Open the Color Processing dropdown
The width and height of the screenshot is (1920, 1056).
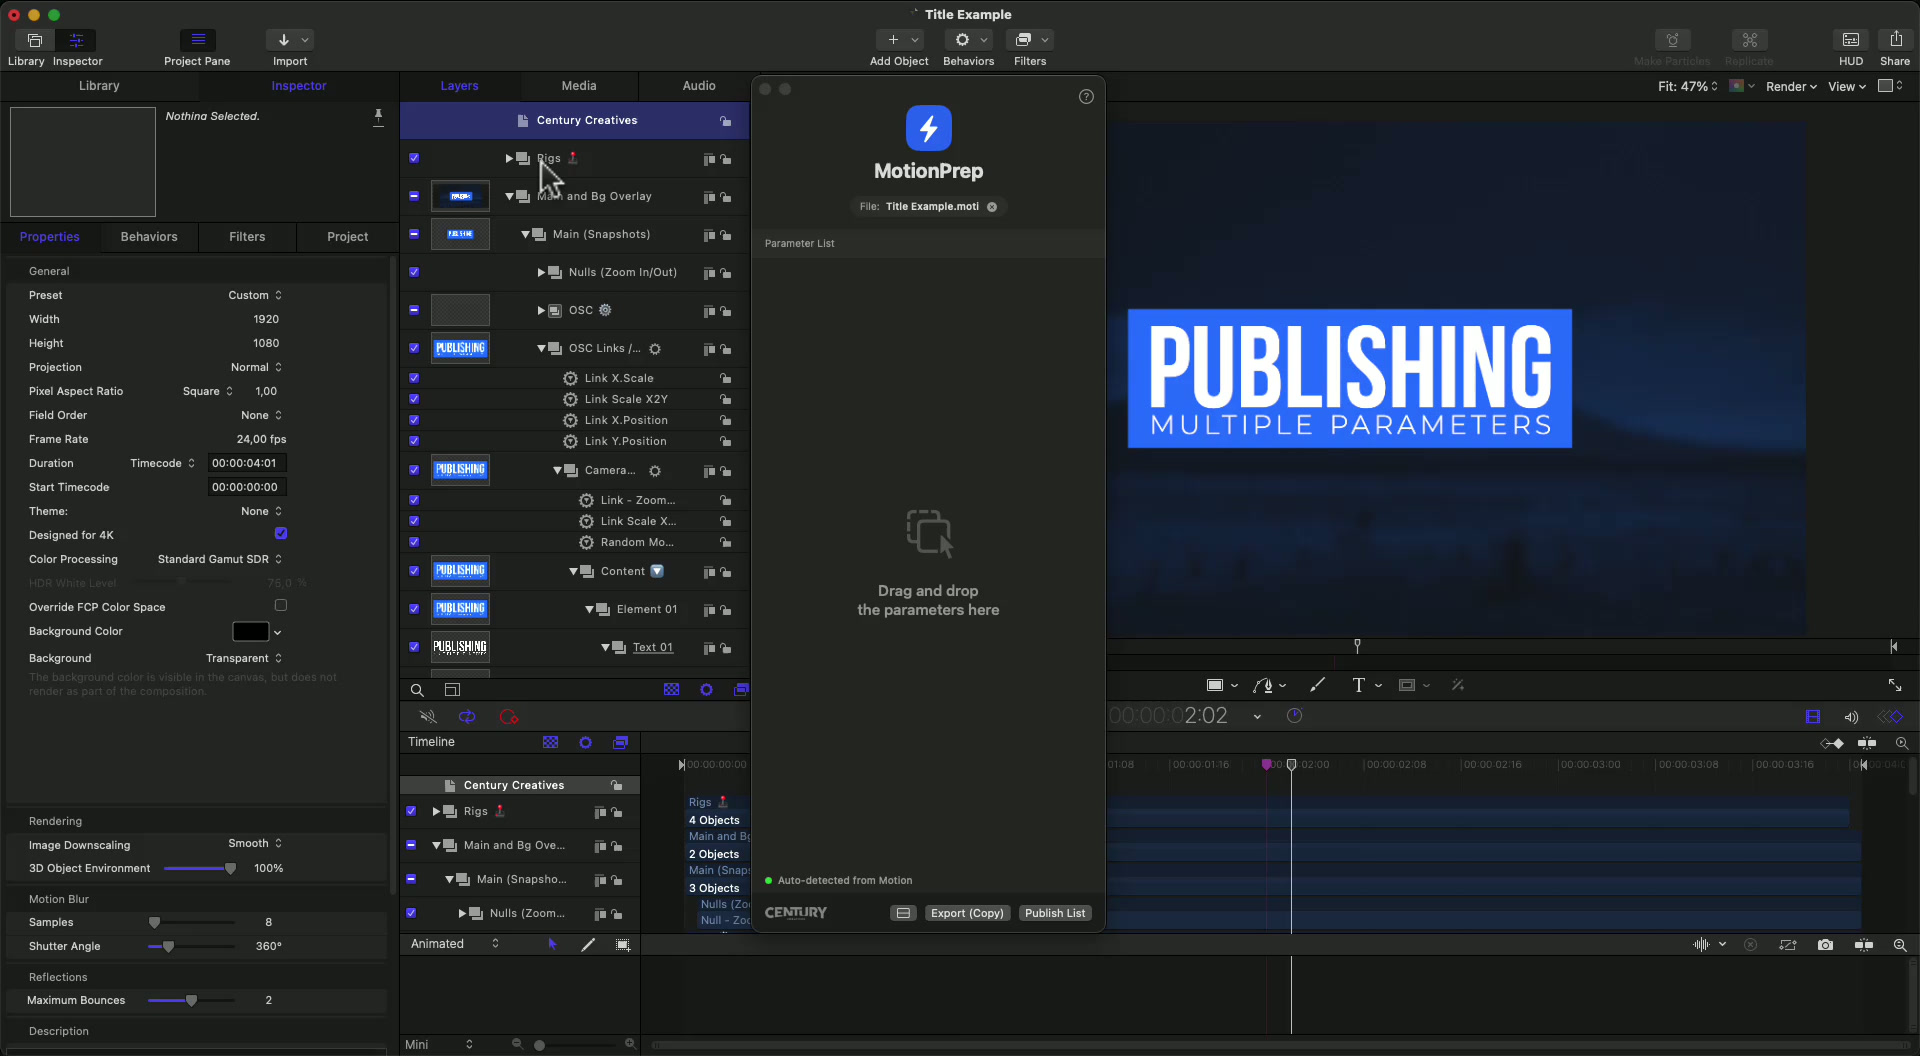click(220, 559)
